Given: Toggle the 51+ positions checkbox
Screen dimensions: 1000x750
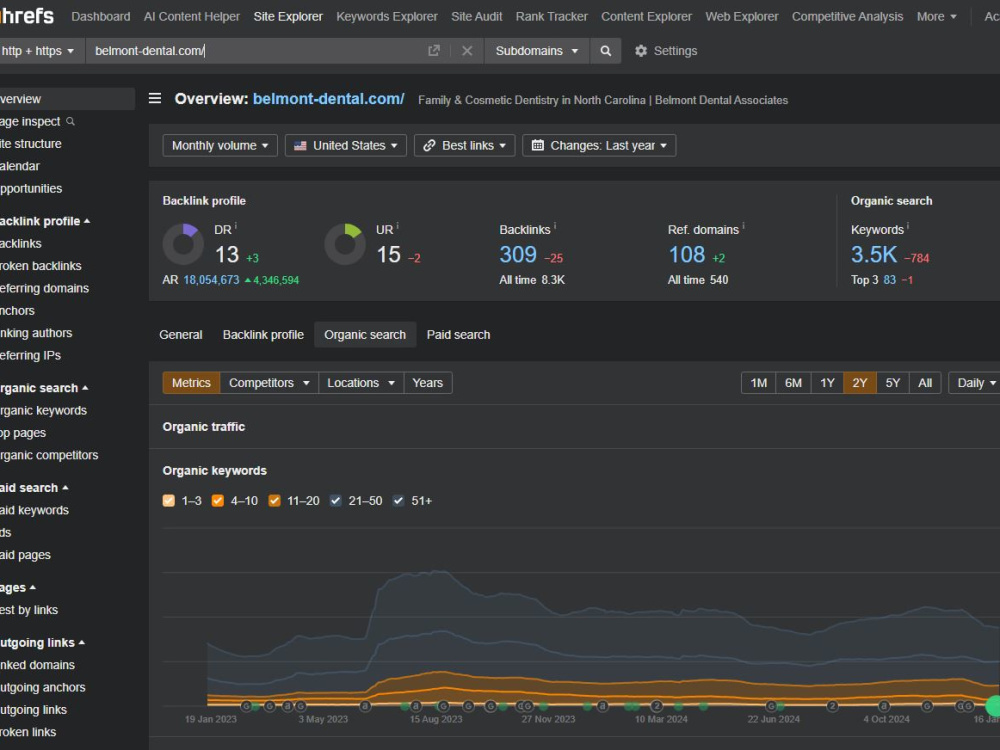Looking at the screenshot, I should click(398, 501).
